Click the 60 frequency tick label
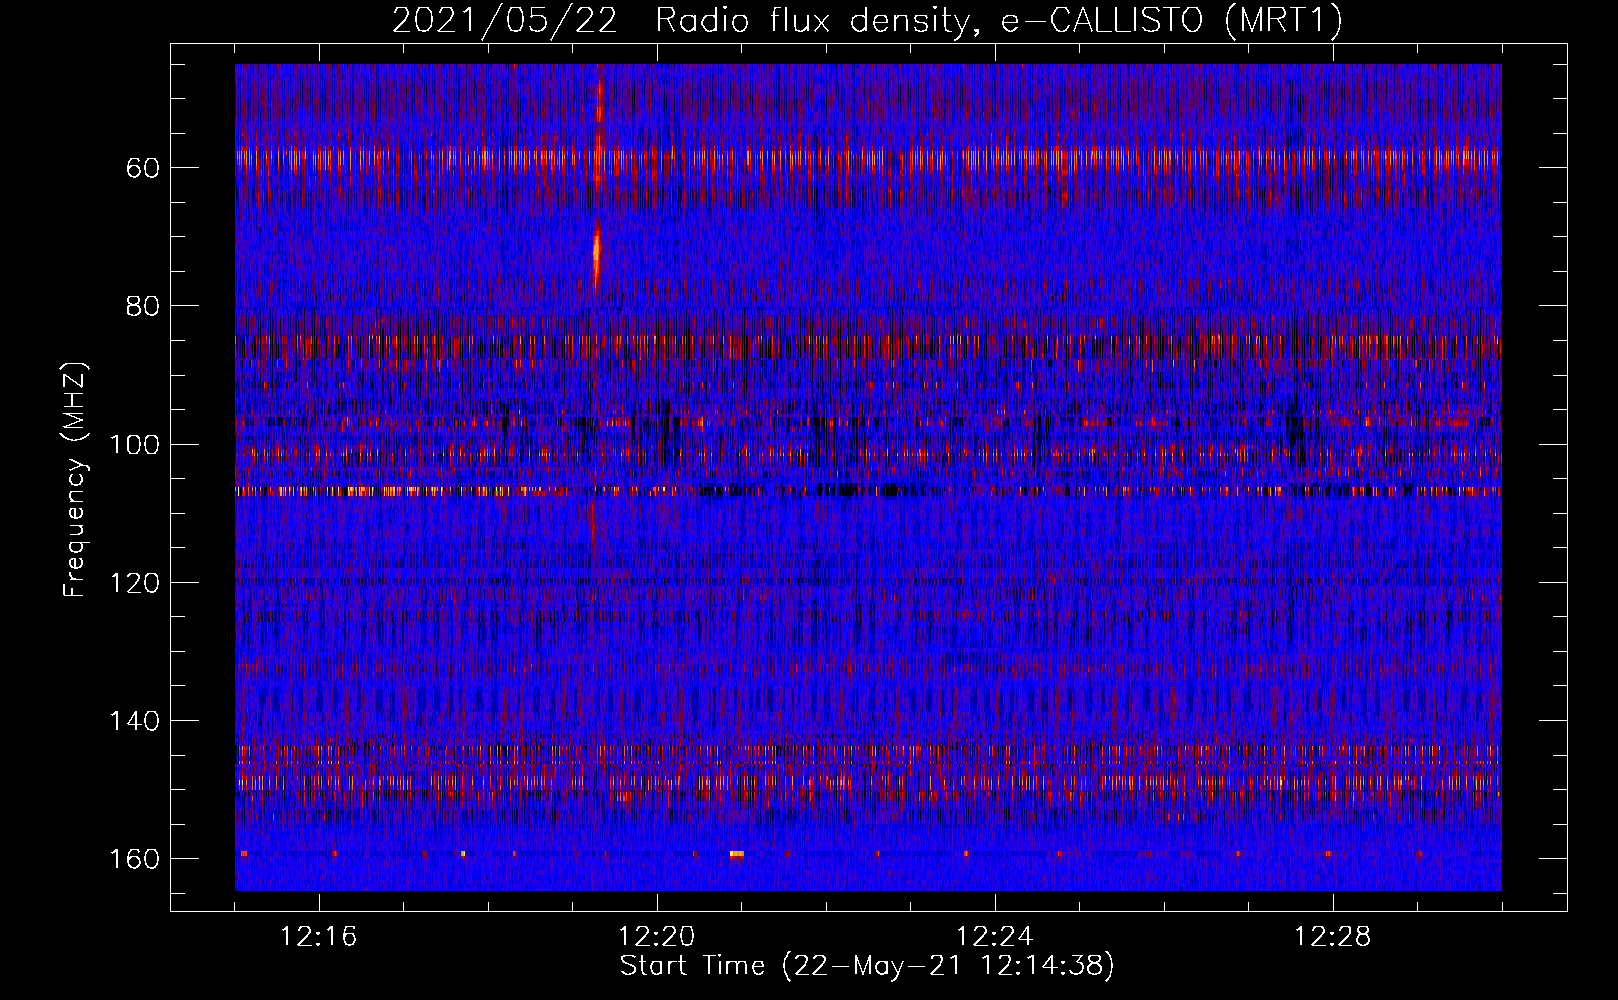The image size is (1618, 1000). 143,168
